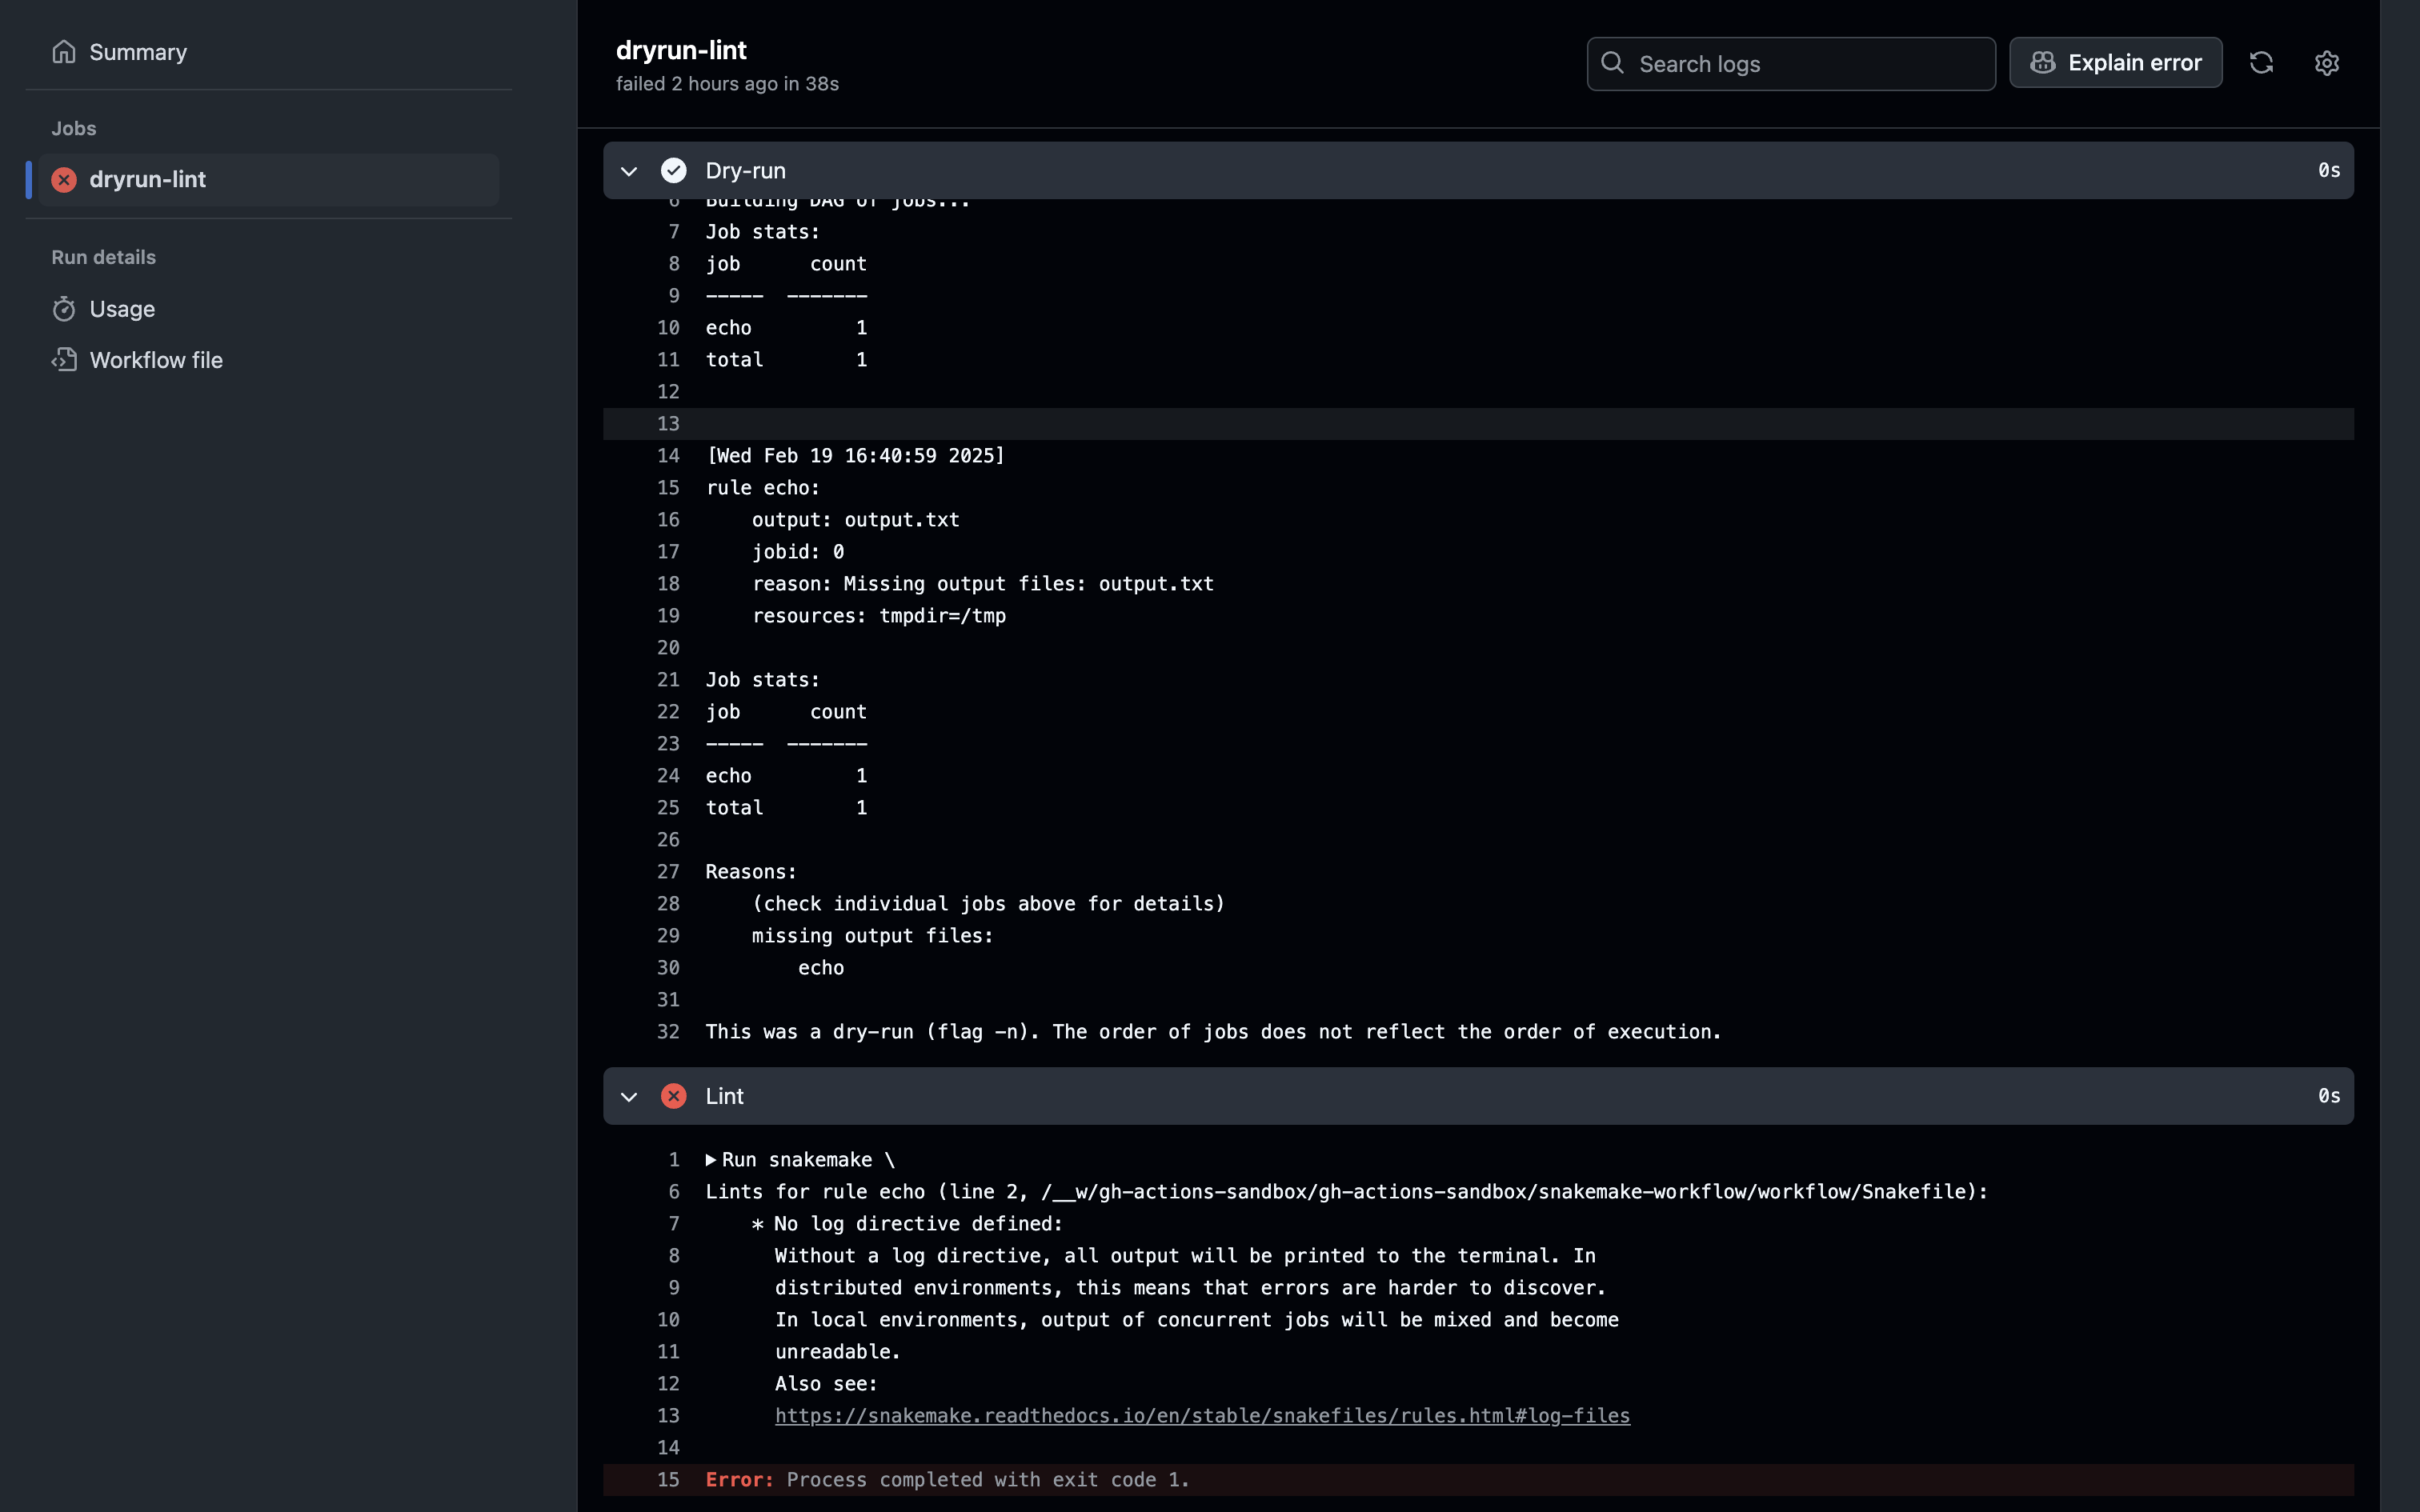Collapse the Dry-run step chevron
Image resolution: width=2420 pixels, height=1512 pixels.
point(629,171)
